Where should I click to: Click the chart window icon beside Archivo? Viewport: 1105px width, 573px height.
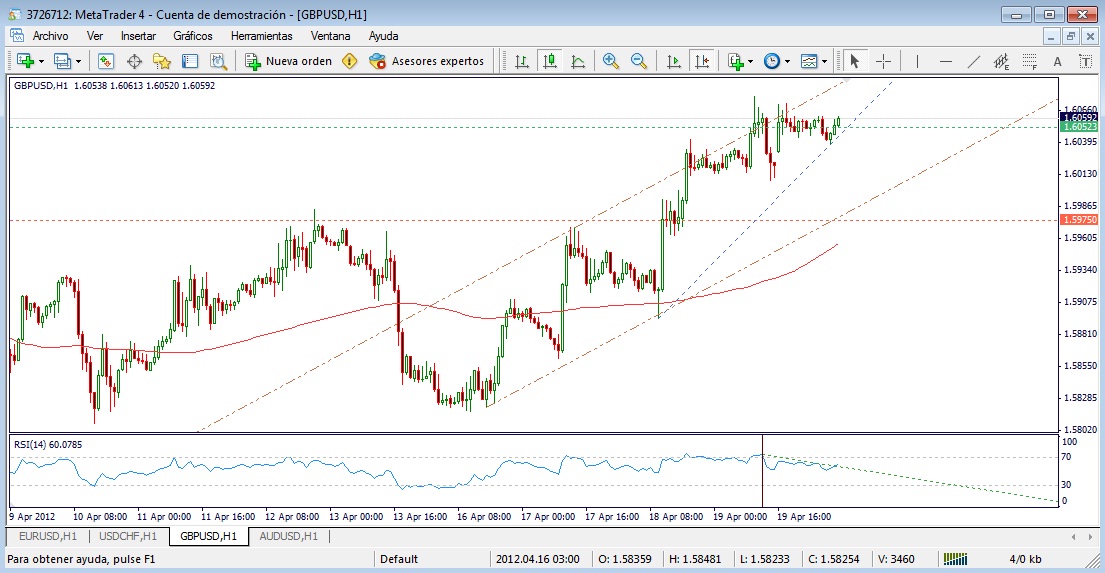(17, 35)
